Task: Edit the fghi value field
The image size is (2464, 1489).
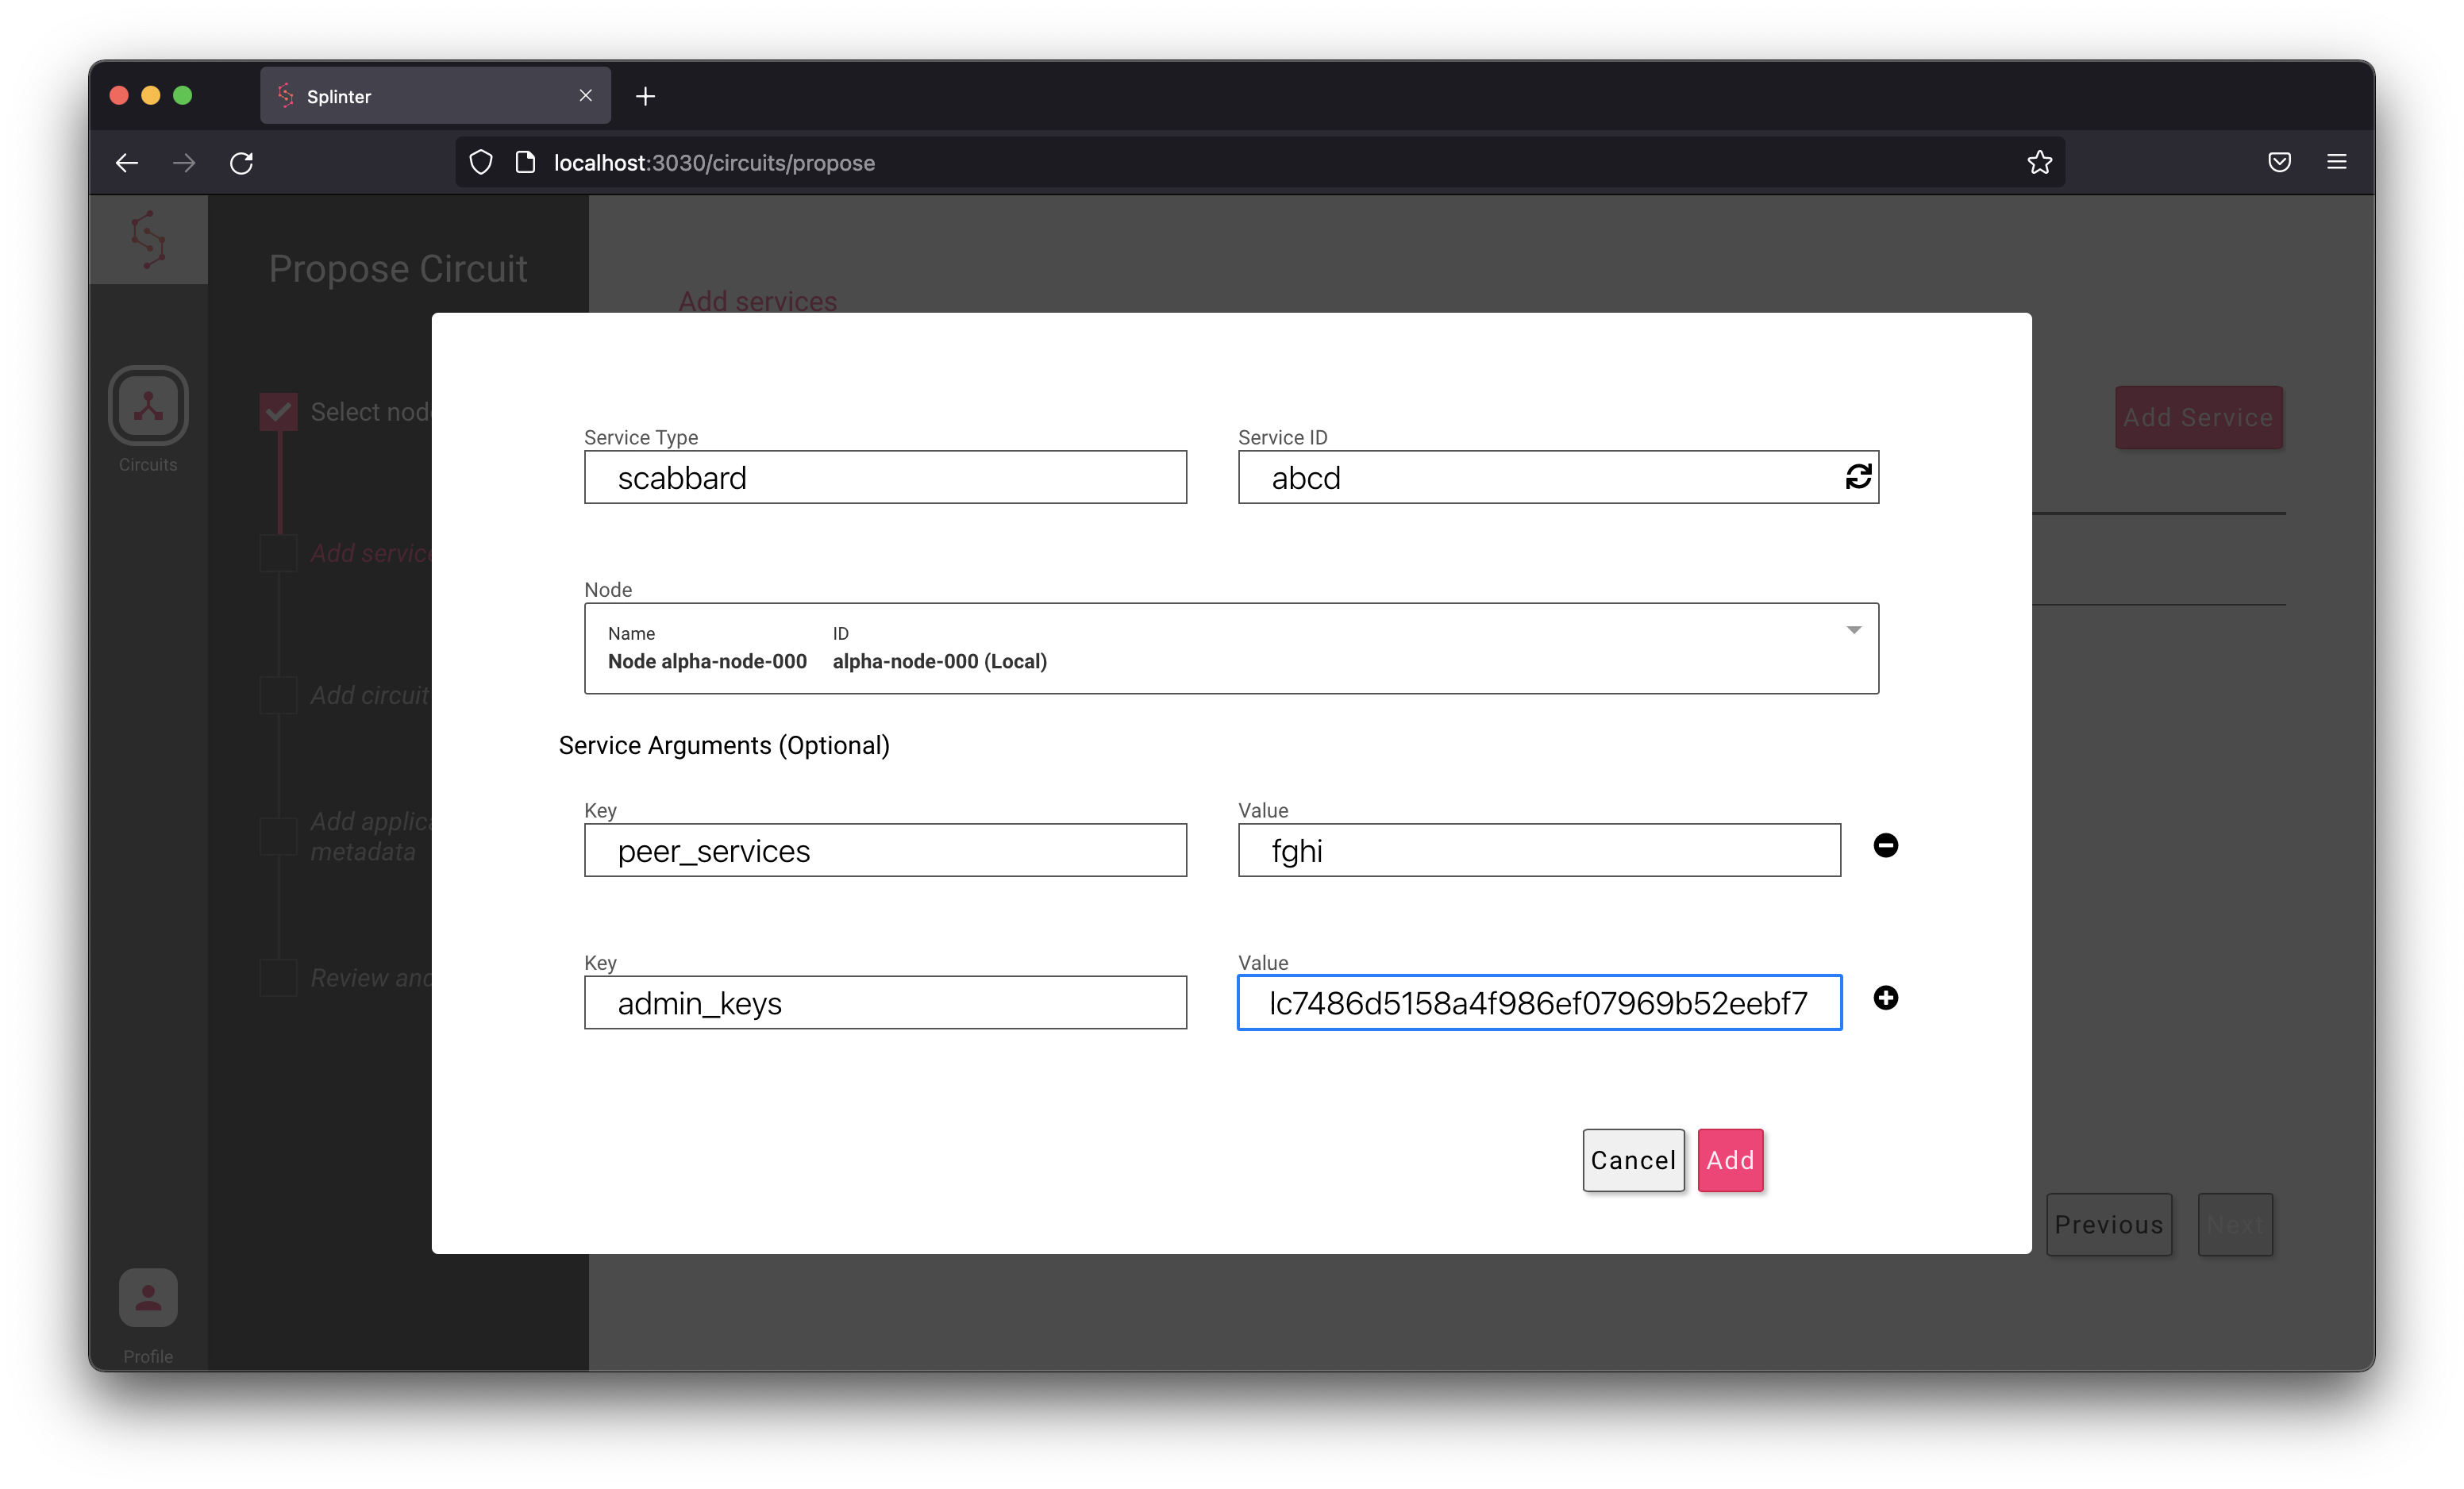Action: (1539, 850)
